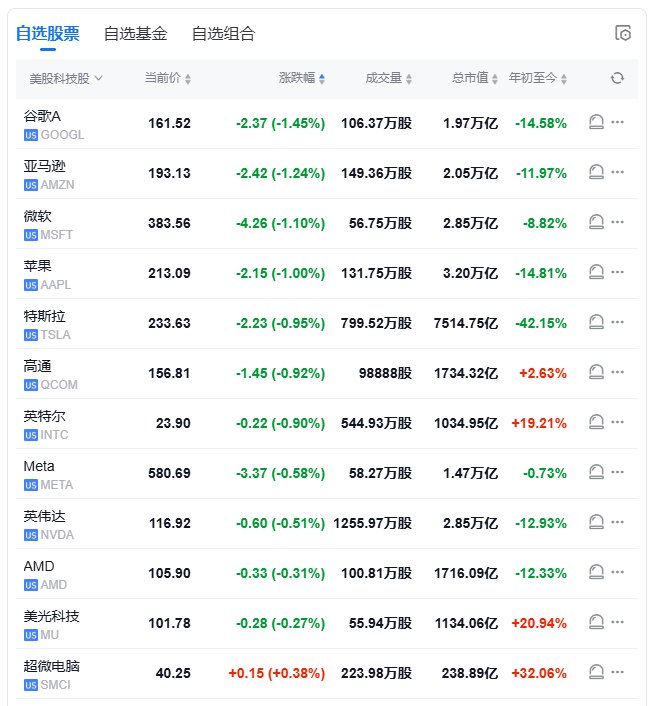The image size is (655, 706).
Task: Set alert bell for 美光科技 MU
Action: (x=596, y=622)
